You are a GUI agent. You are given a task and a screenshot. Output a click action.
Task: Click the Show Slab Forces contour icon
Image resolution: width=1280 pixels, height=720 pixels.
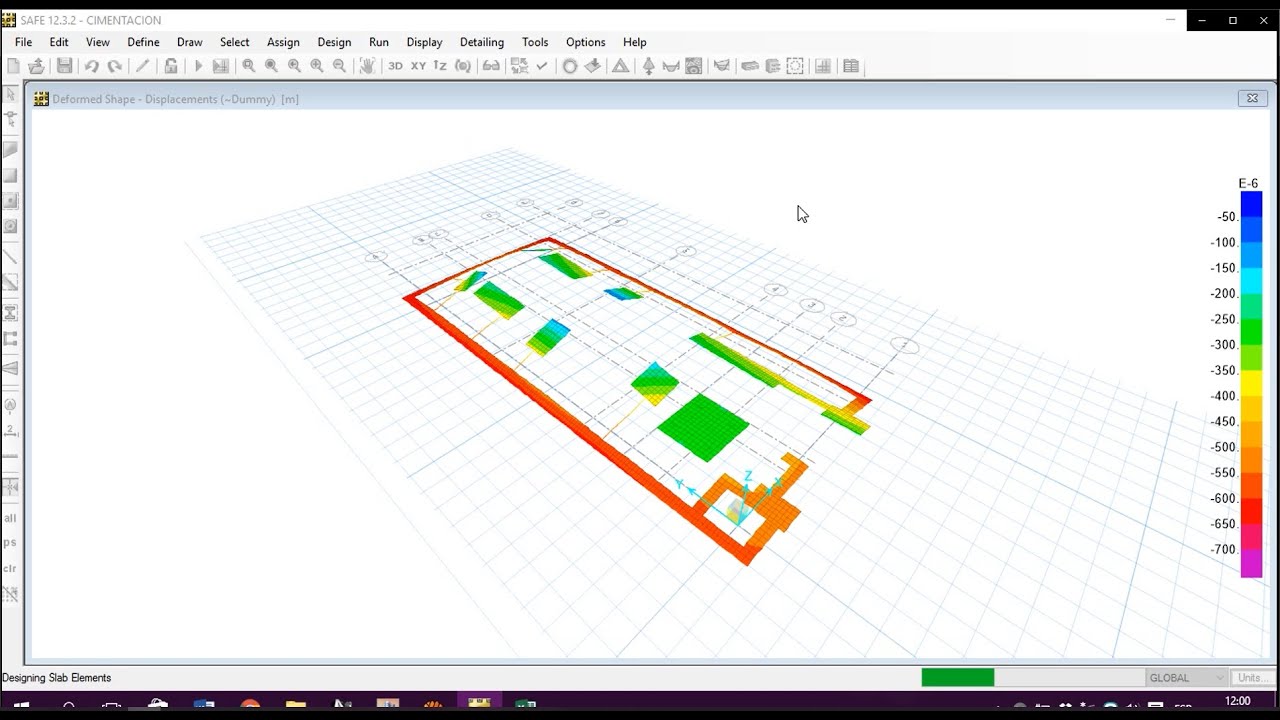click(x=694, y=66)
